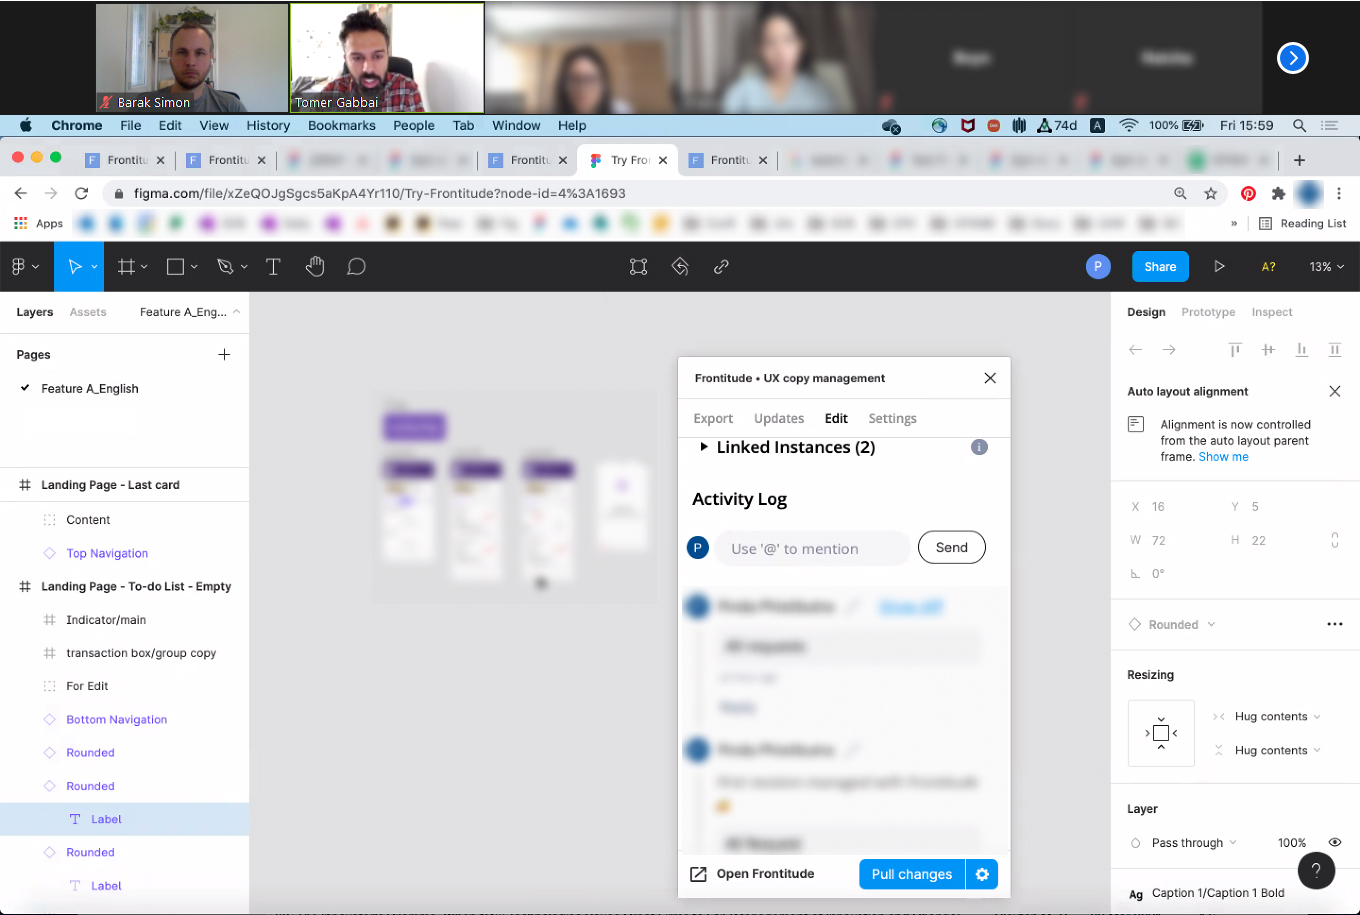Open the three-dots menu for Rounded instance

pos(1334,624)
